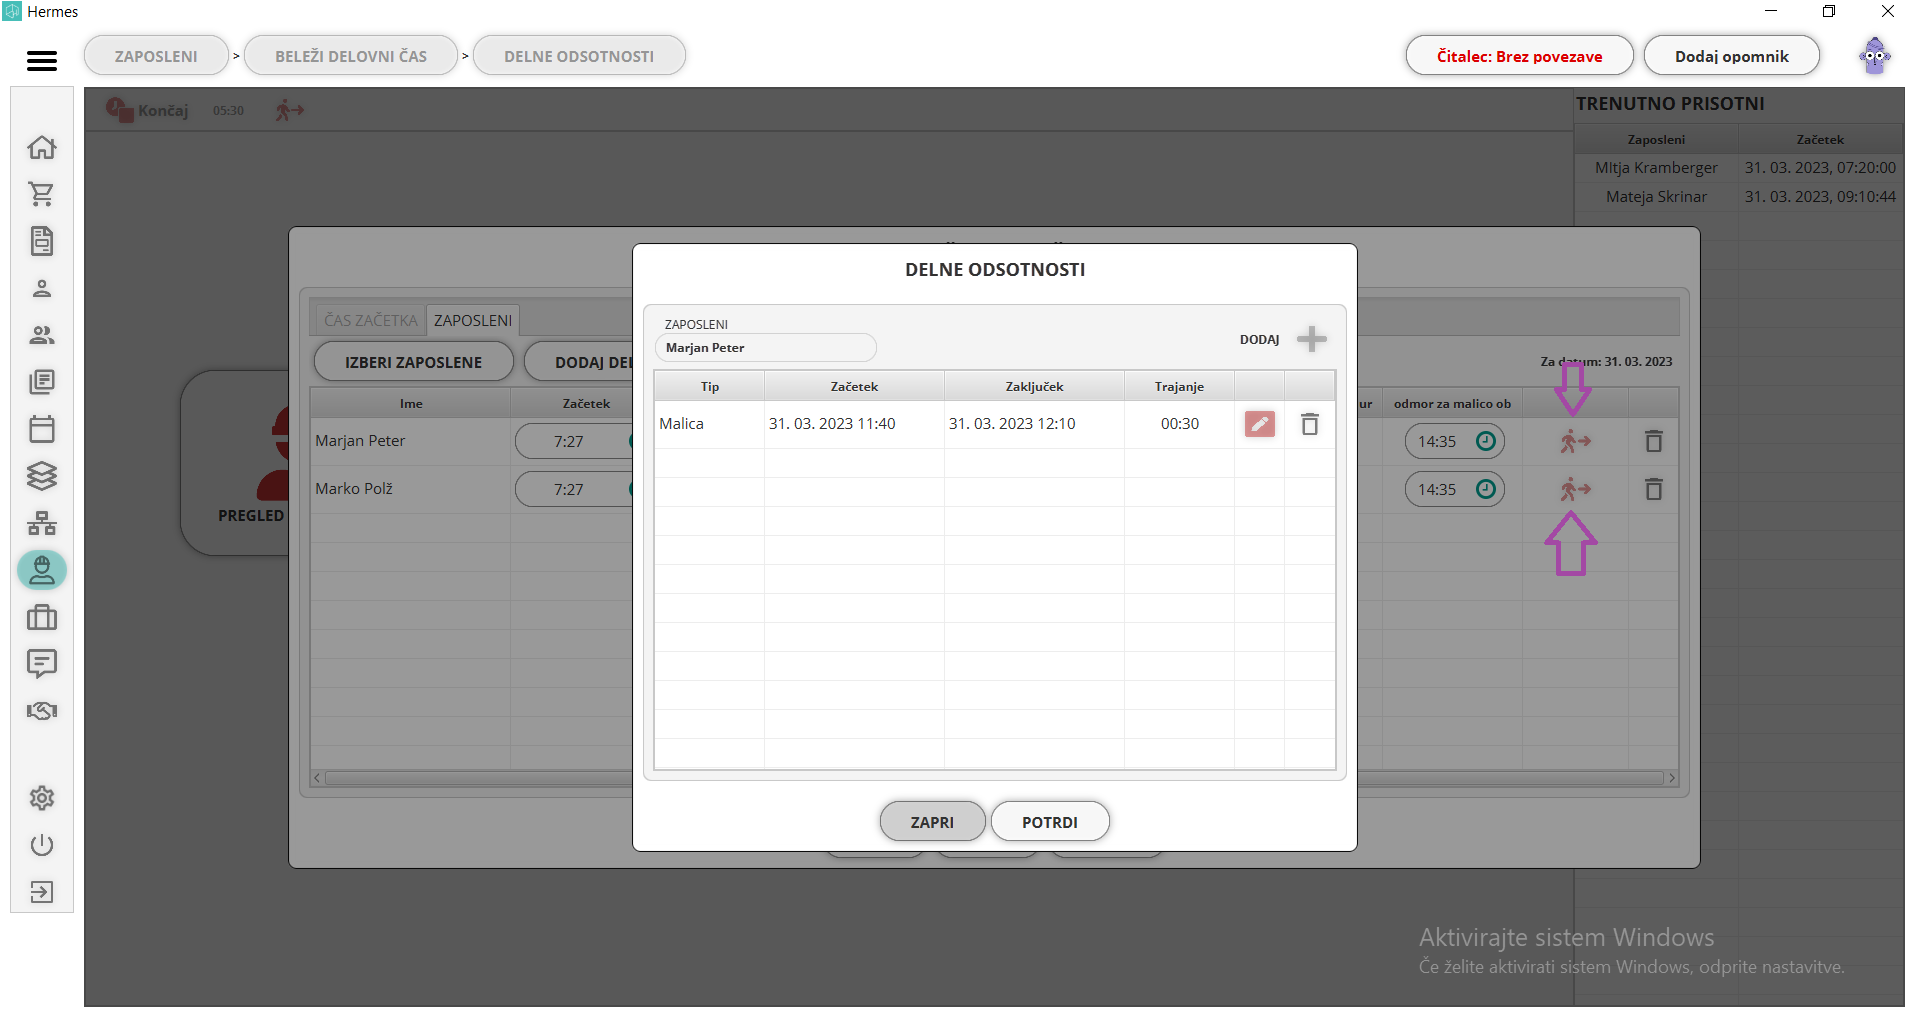Open handshake icon in sidebar
Screen dimensions: 1917x1024
[42, 711]
